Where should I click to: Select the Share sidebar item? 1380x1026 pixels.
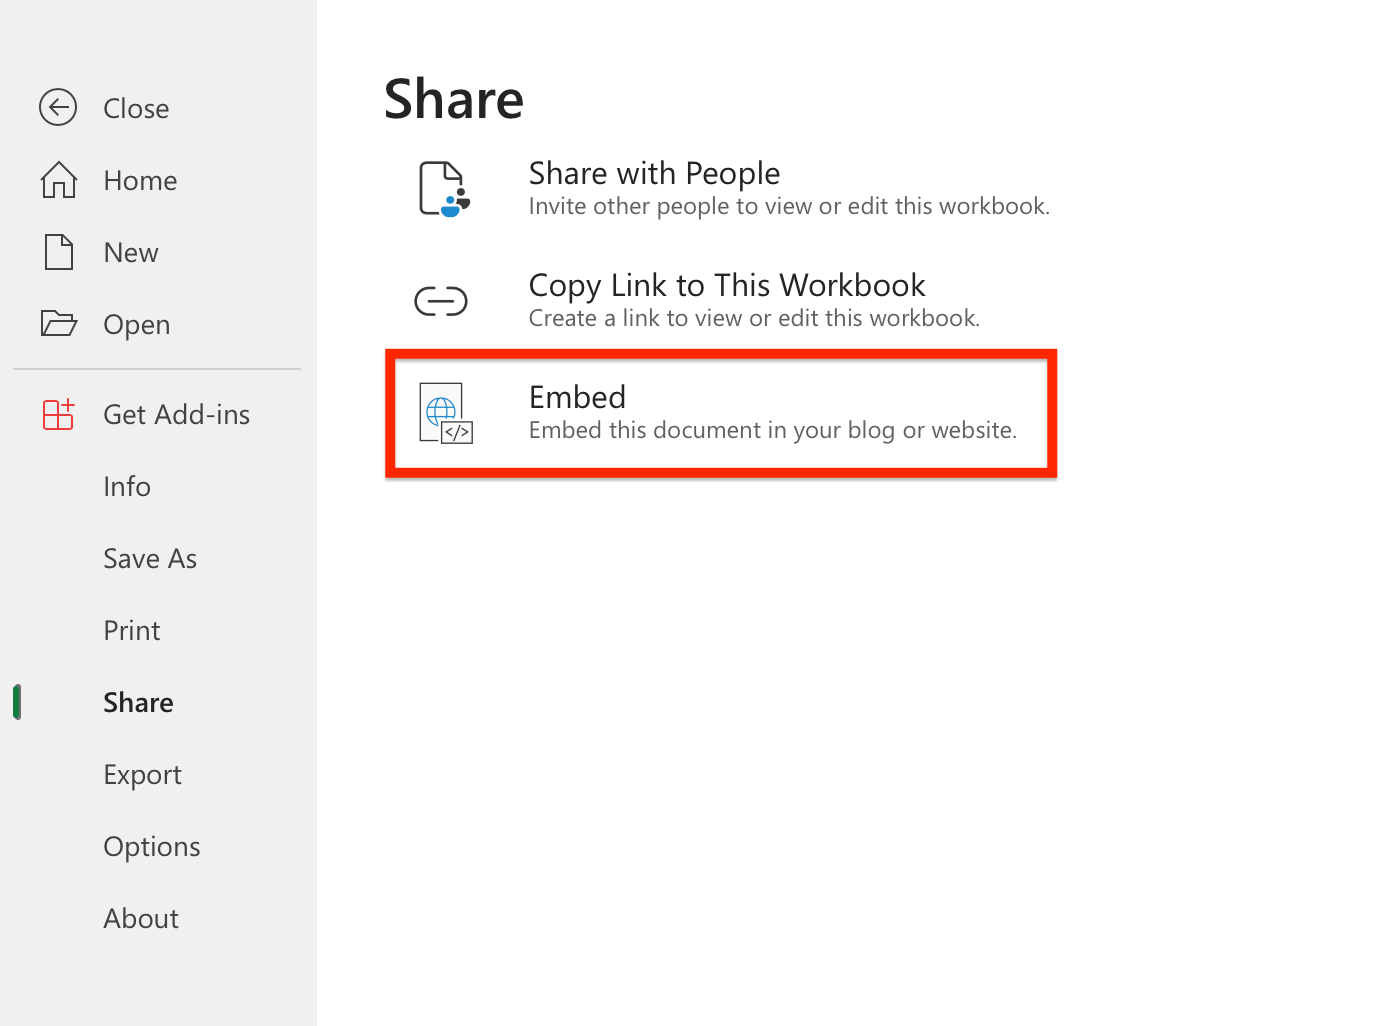[138, 702]
